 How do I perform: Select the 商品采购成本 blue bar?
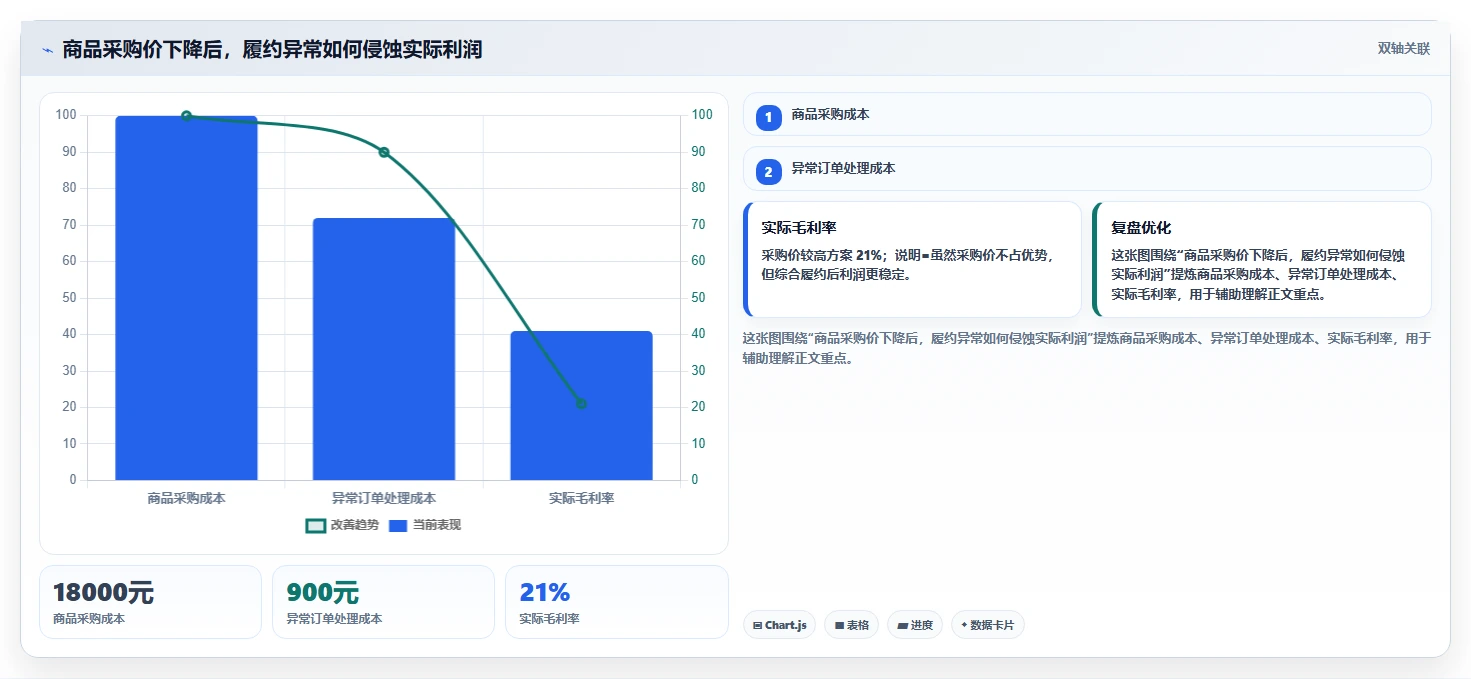click(186, 298)
